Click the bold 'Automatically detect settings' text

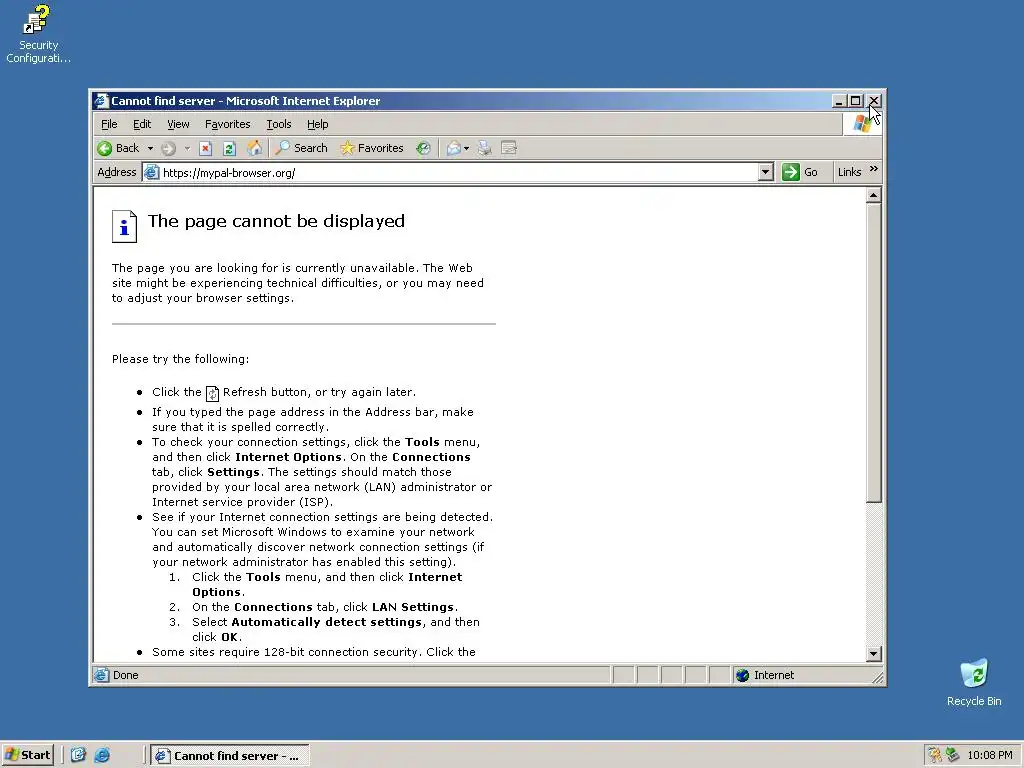[x=327, y=622]
